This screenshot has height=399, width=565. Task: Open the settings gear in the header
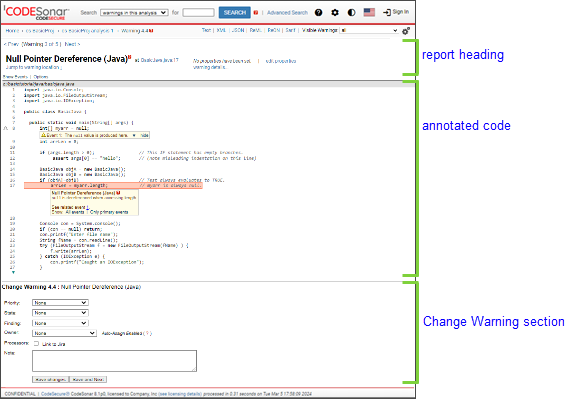pyautogui.click(x=335, y=13)
